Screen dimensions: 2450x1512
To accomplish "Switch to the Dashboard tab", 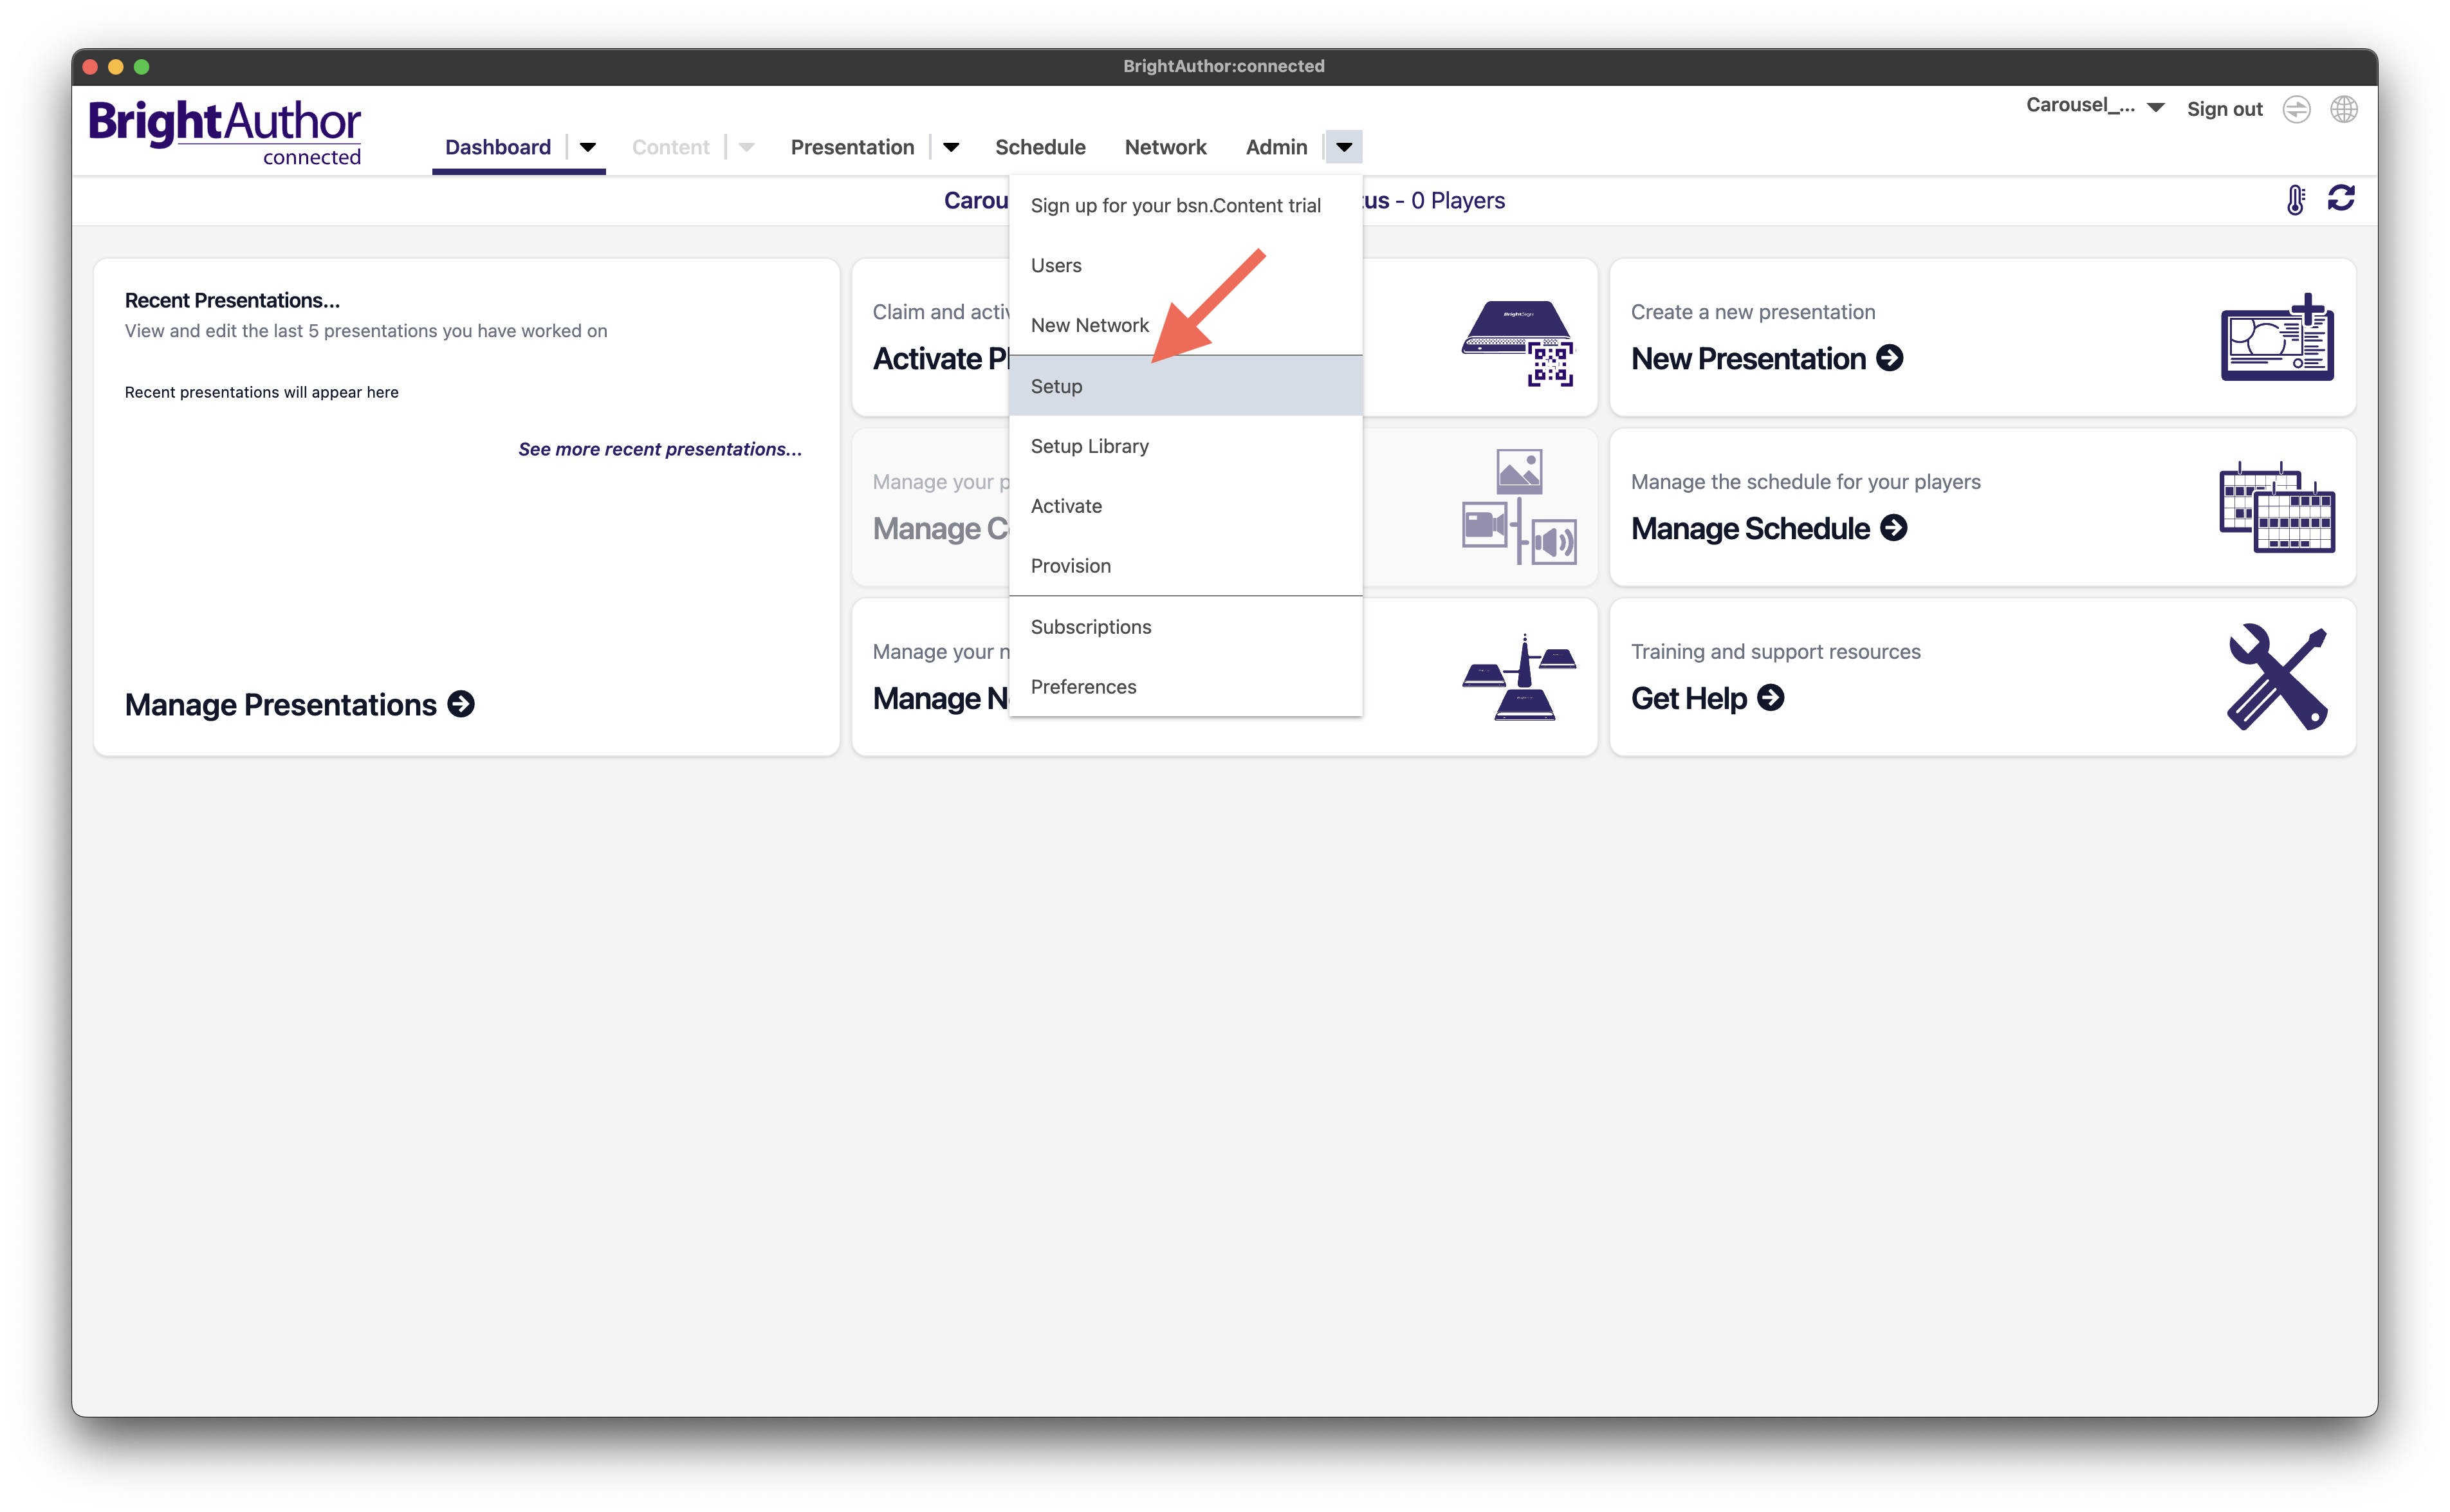I will click(498, 148).
